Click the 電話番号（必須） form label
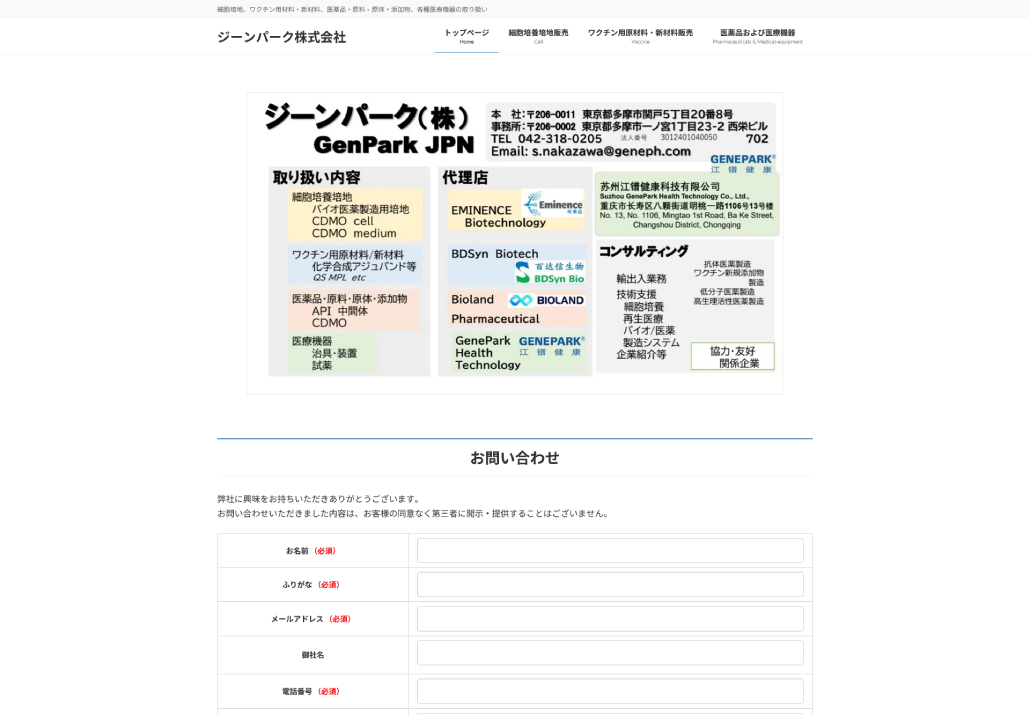The image size is (1030, 715). [x=311, y=691]
